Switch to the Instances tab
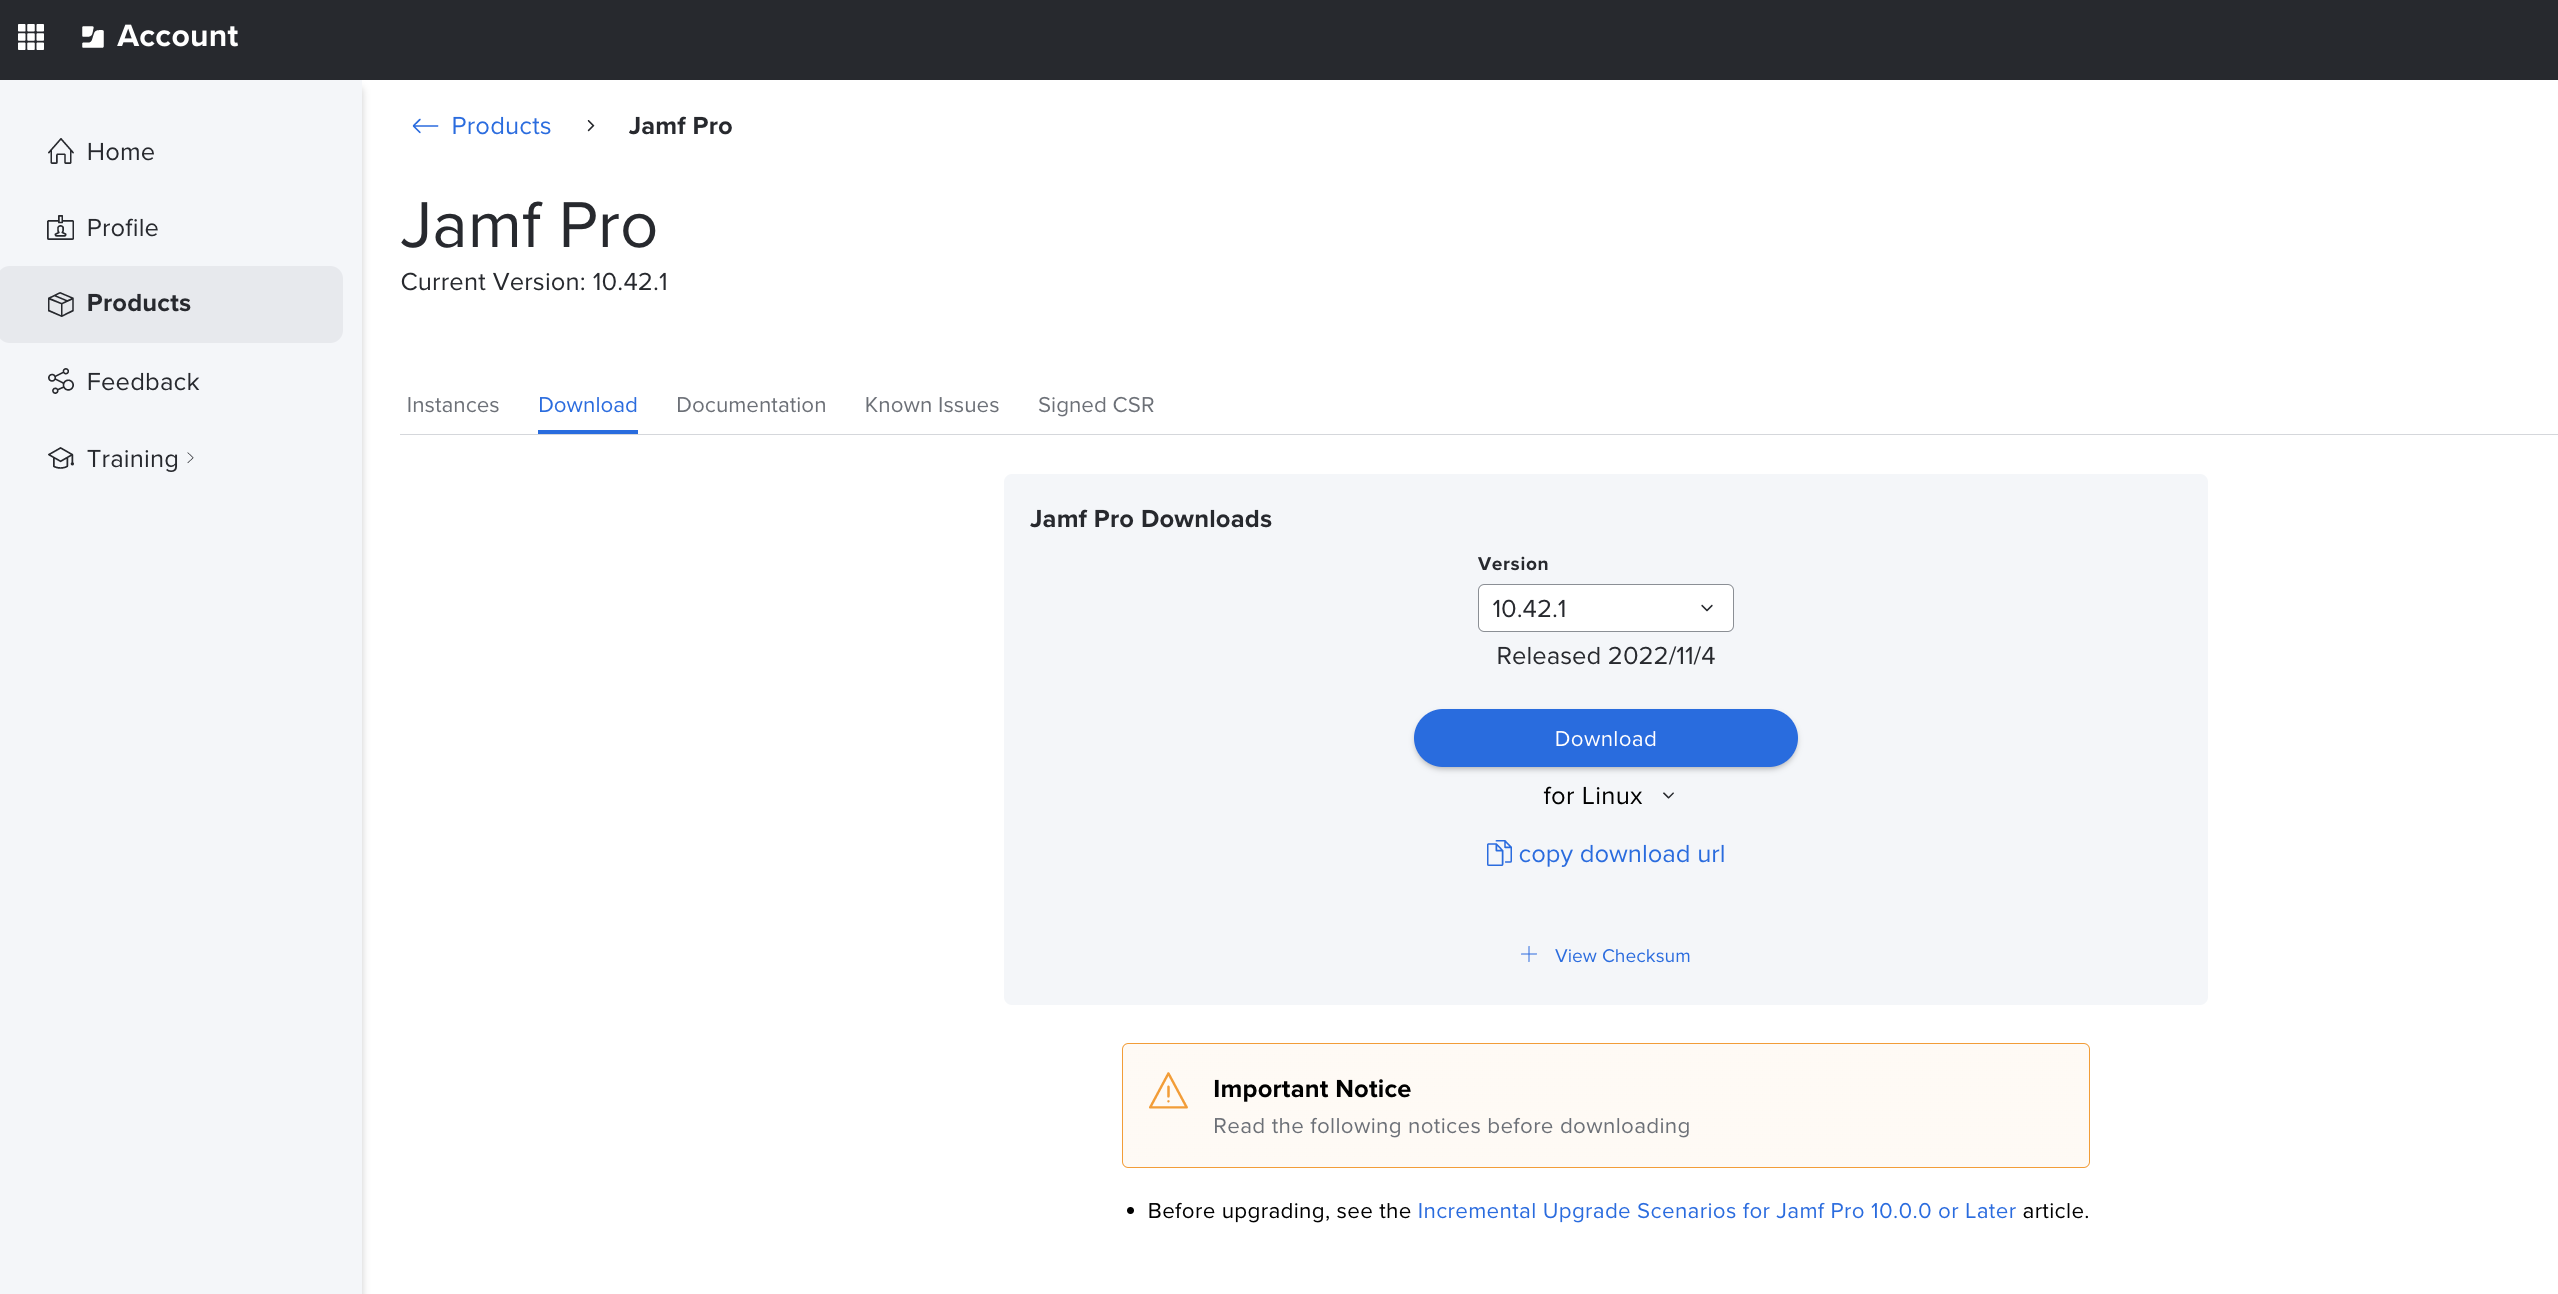This screenshot has height=1294, width=2558. pos(452,405)
